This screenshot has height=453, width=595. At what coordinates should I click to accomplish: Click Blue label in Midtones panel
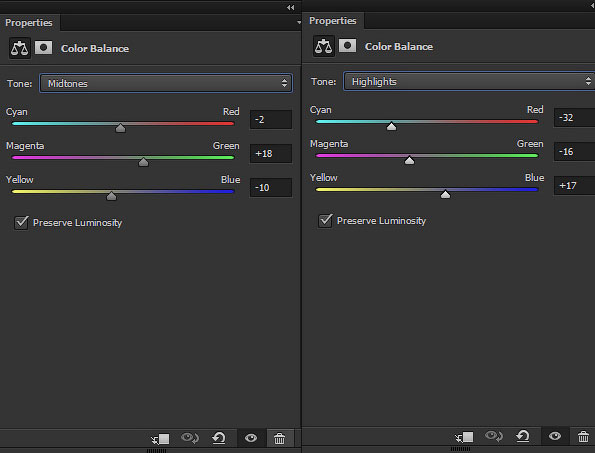pyautogui.click(x=231, y=179)
